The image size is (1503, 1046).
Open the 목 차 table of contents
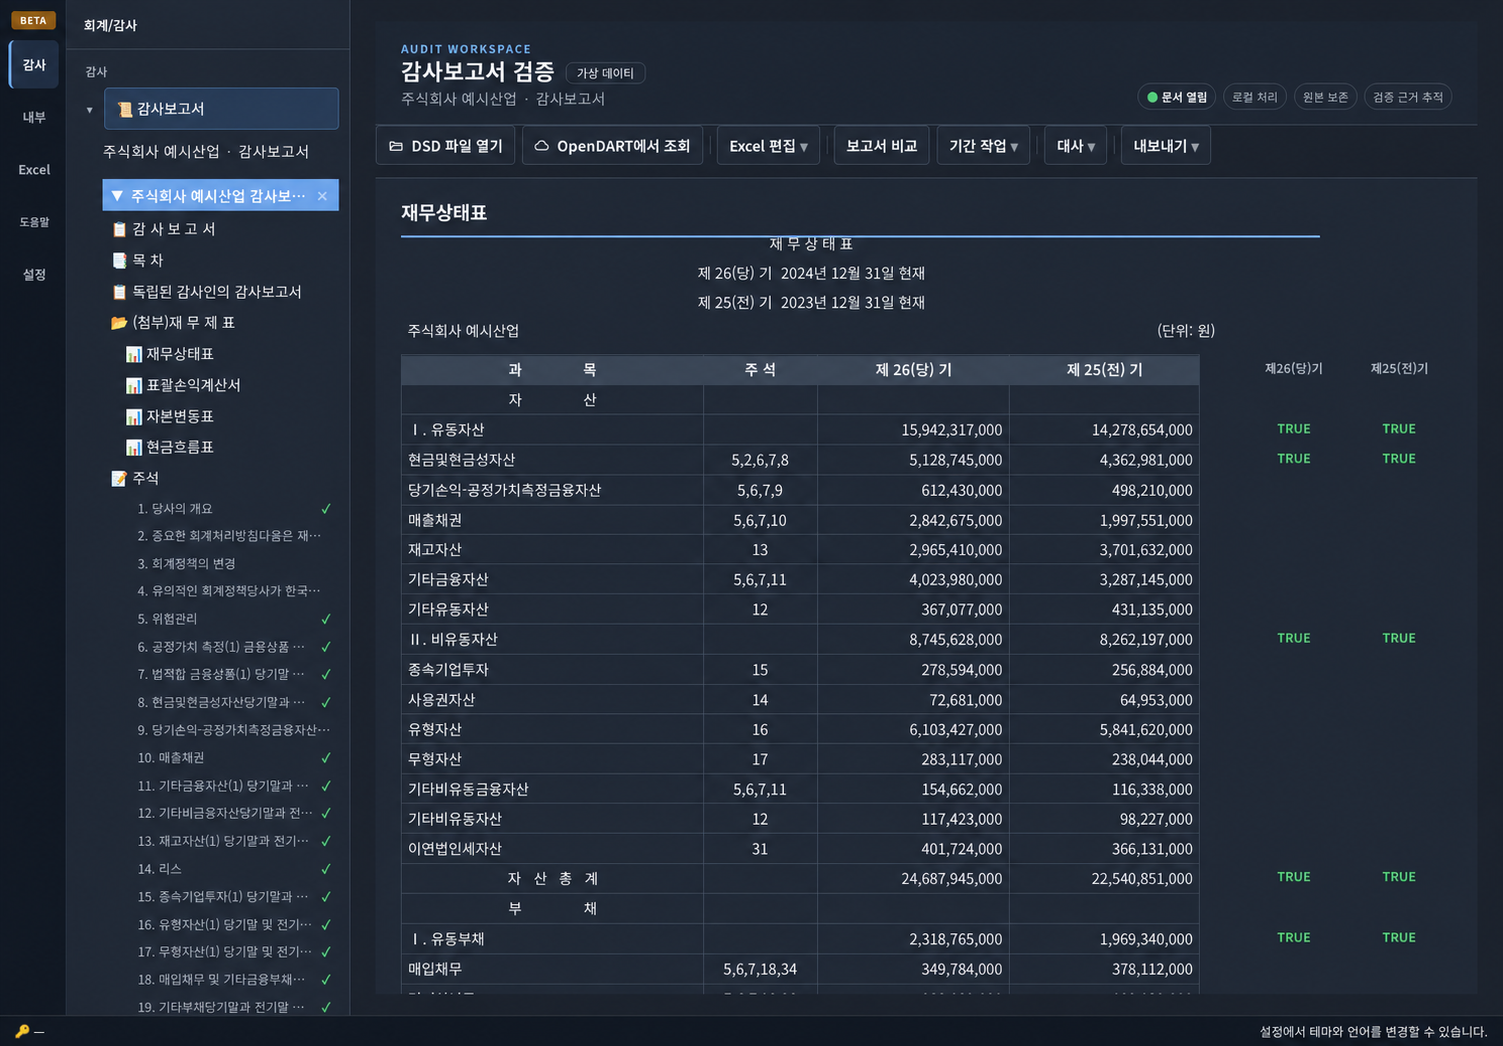tap(147, 260)
